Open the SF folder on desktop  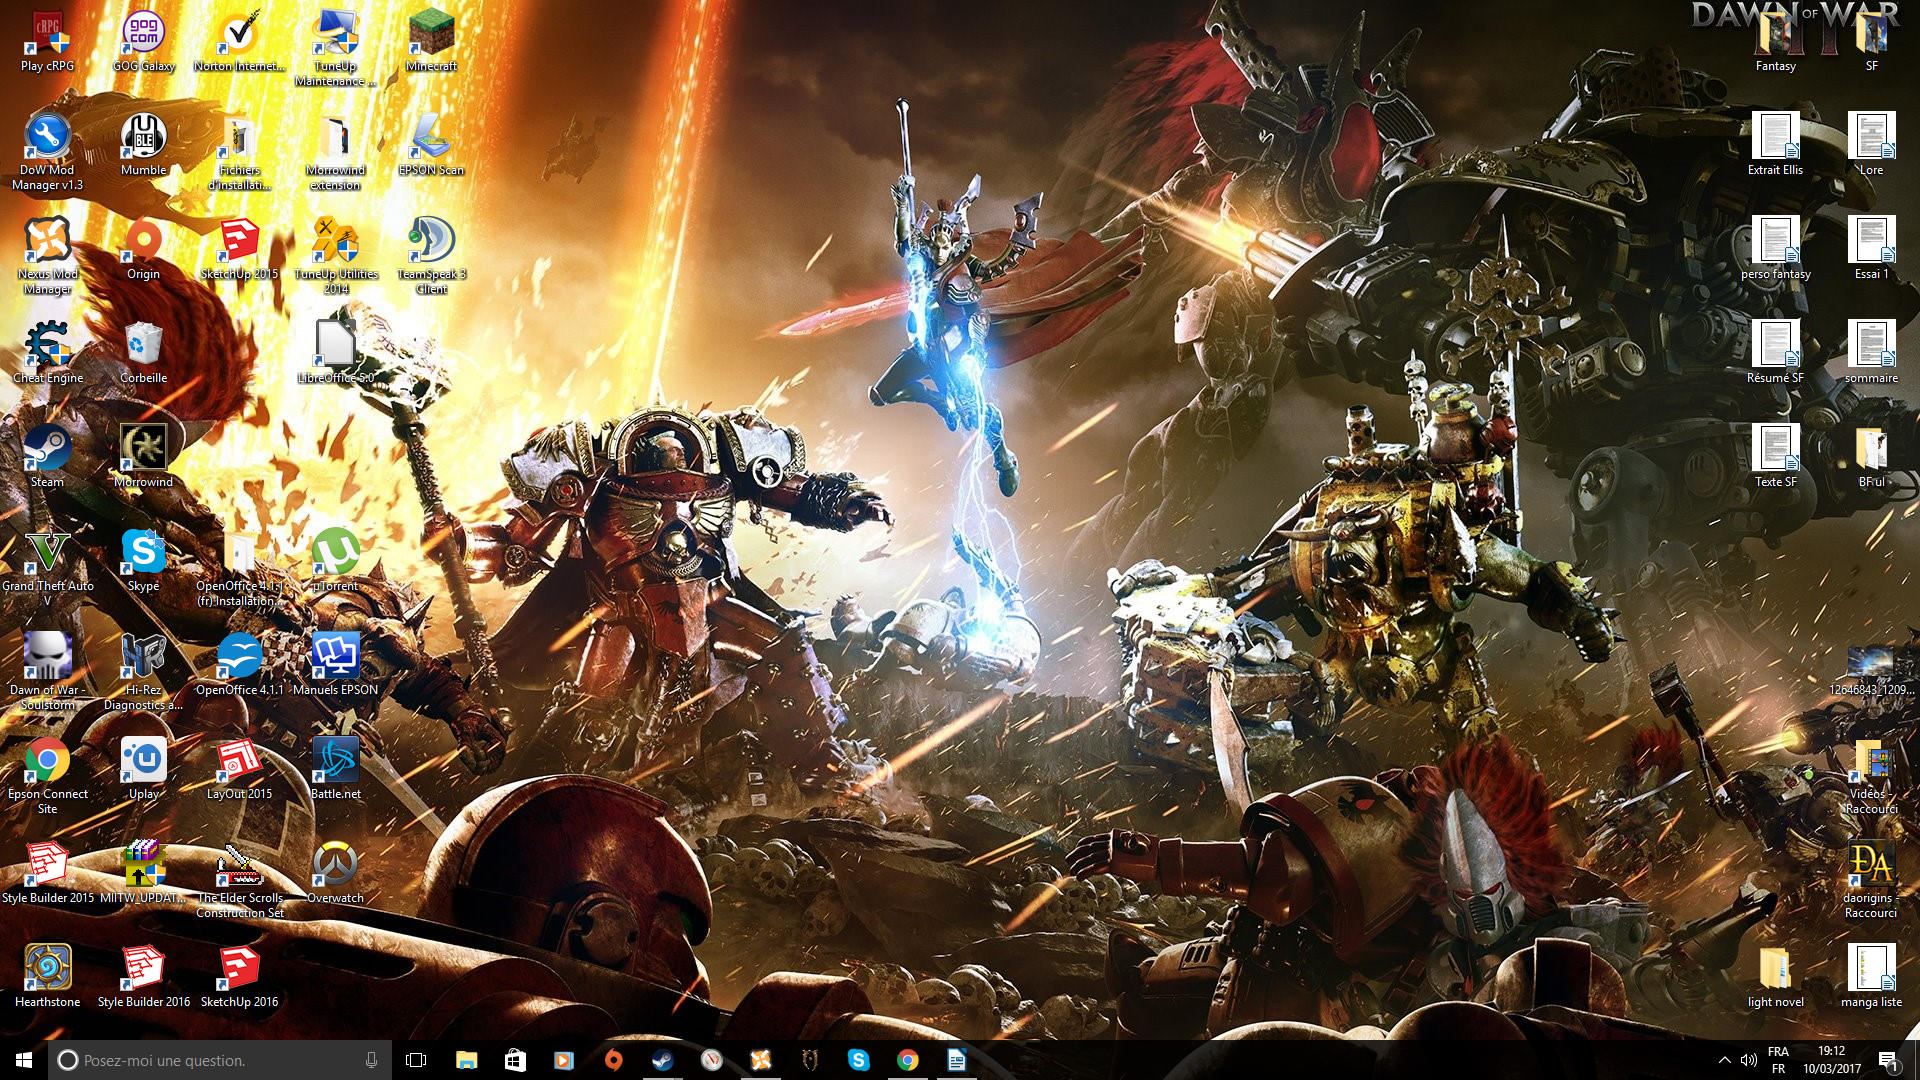click(1871, 41)
